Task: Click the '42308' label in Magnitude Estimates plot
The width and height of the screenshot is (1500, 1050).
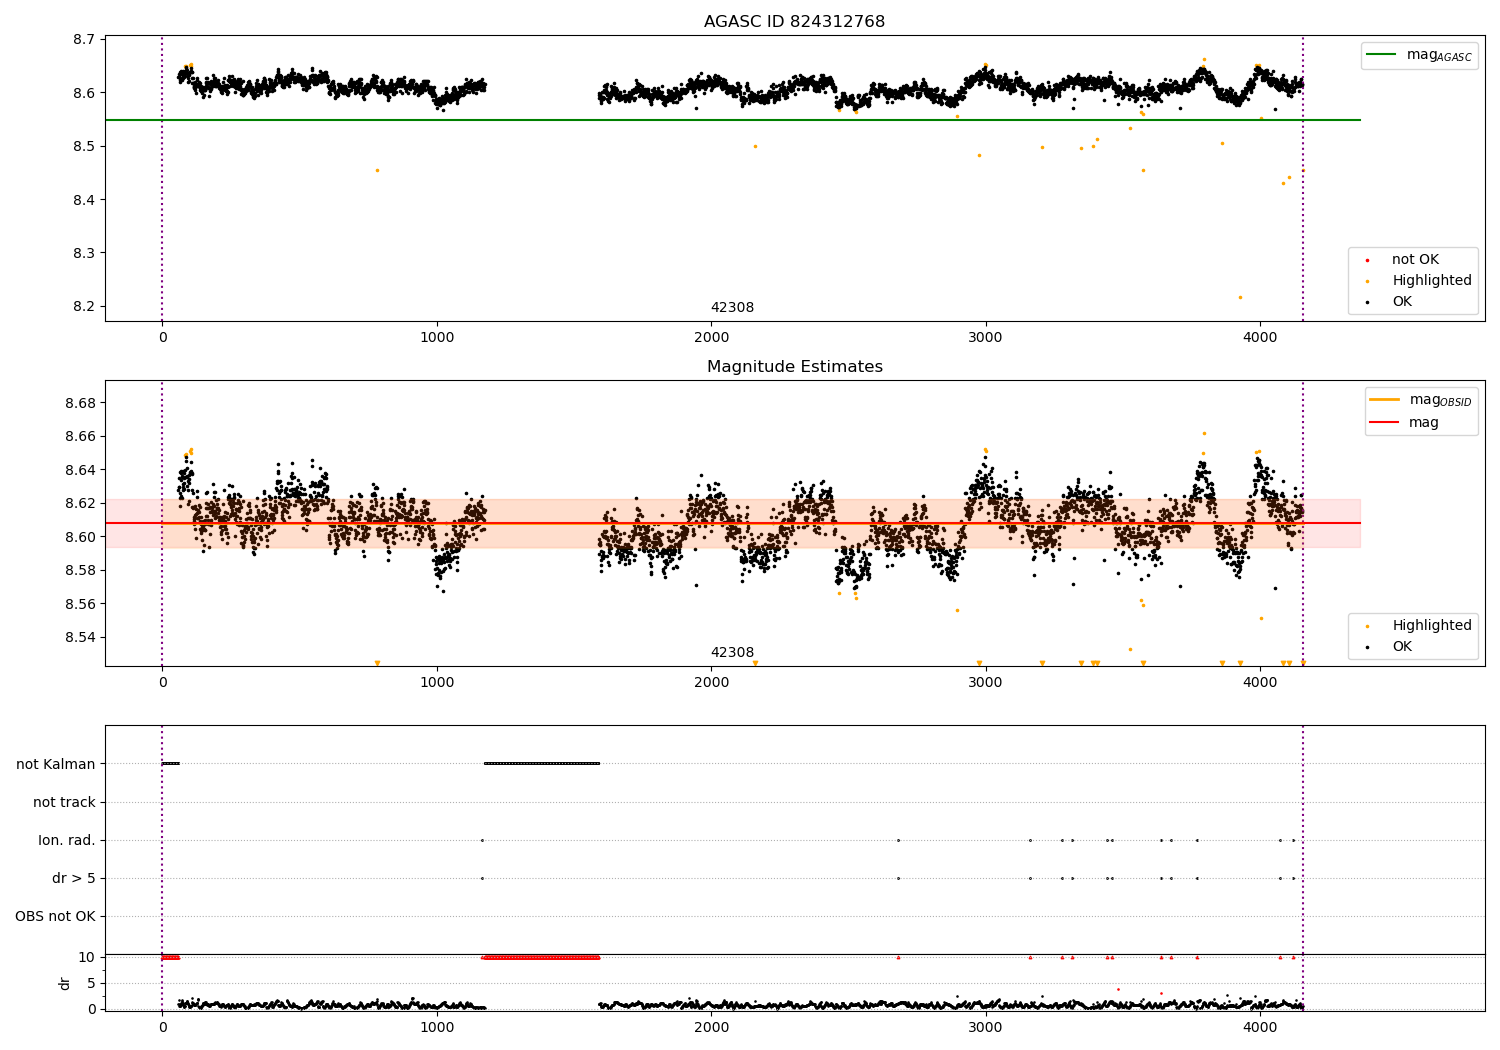Action: click(732, 653)
